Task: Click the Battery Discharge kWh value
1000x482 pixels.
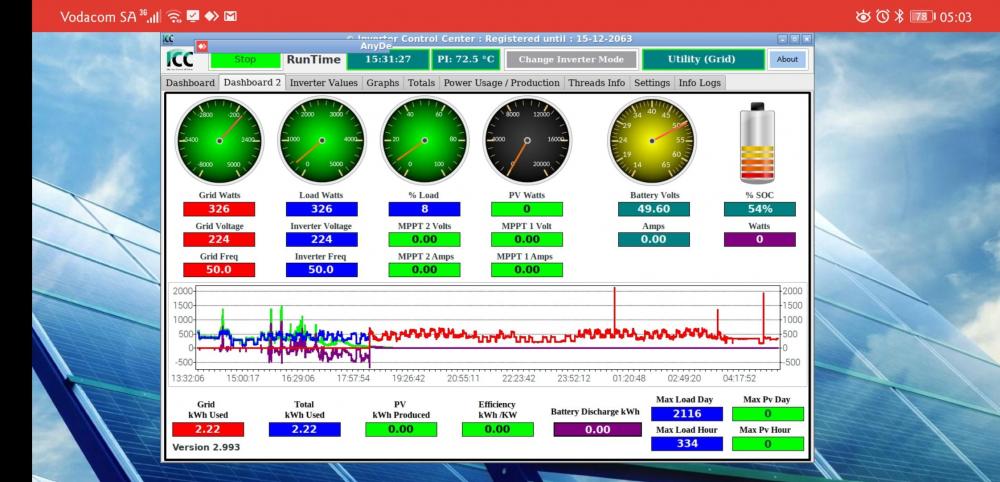Action: [x=598, y=430]
